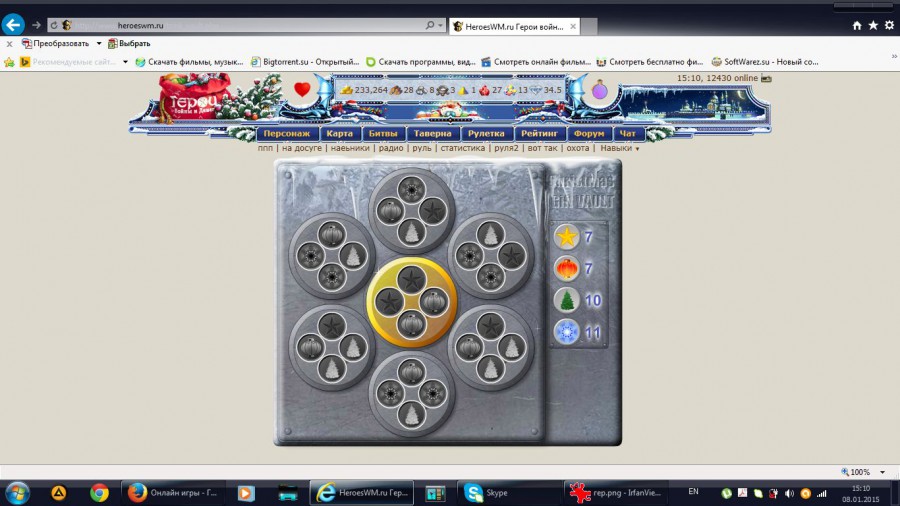
Task: Switch to Firefox 'Онлайн игры' taskbar window
Action: tap(173, 493)
